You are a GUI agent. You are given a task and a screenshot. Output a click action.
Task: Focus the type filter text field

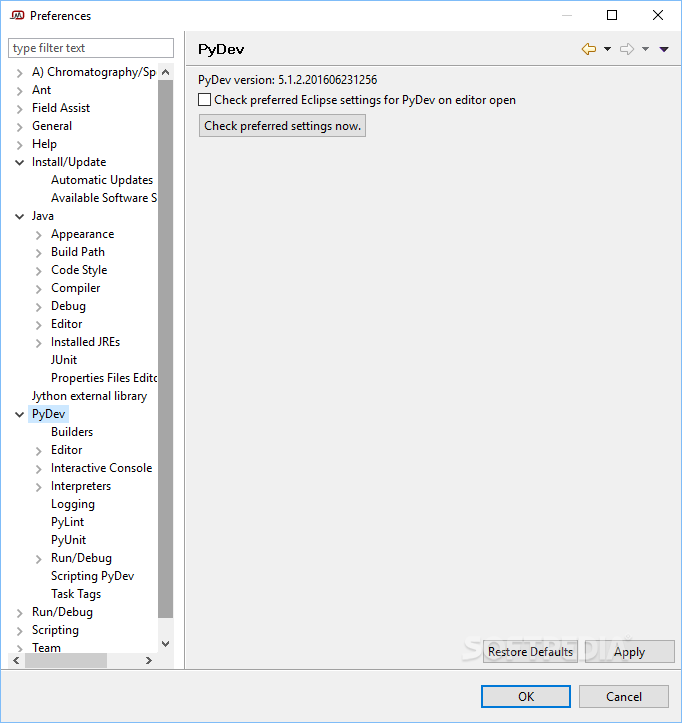click(x=91, y=48)
